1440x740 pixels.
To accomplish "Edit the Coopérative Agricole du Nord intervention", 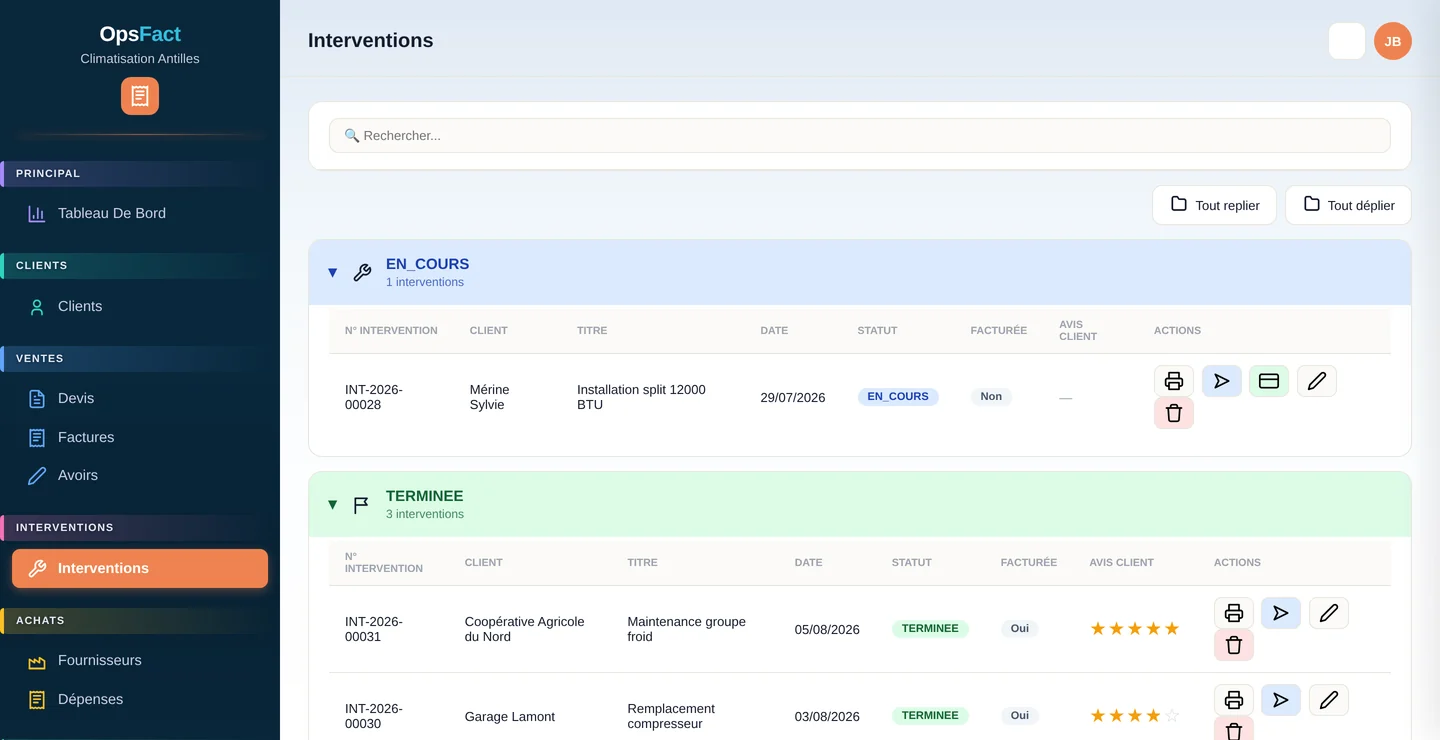I will (1329, 613).
